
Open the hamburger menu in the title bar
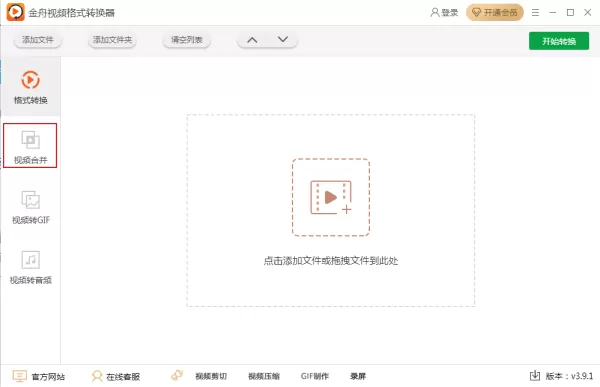(535, 13)
